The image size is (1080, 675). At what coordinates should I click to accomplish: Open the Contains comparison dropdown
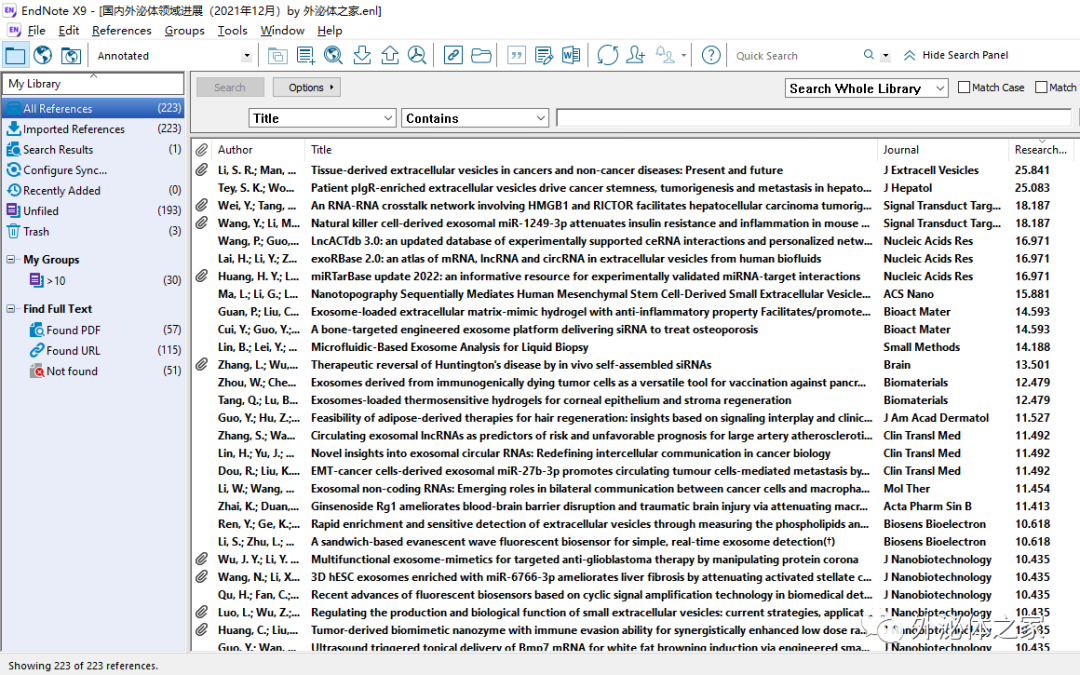[x=475, y=118]
